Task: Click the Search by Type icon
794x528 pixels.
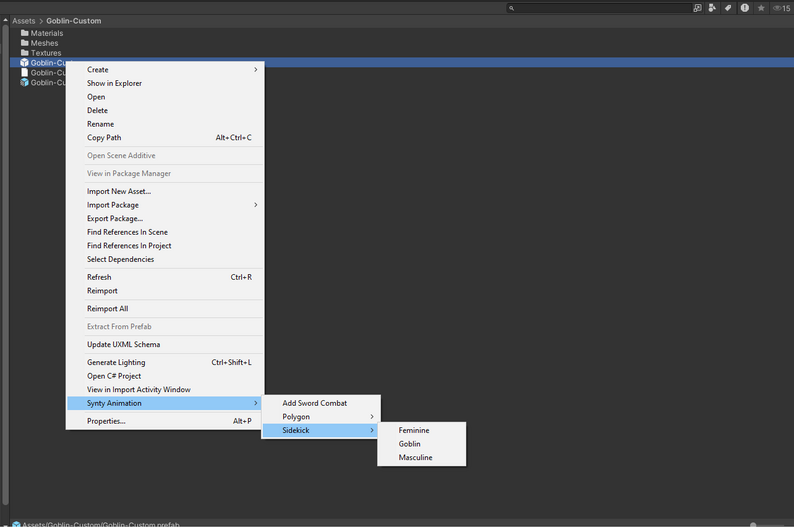Action: point(712,8)
